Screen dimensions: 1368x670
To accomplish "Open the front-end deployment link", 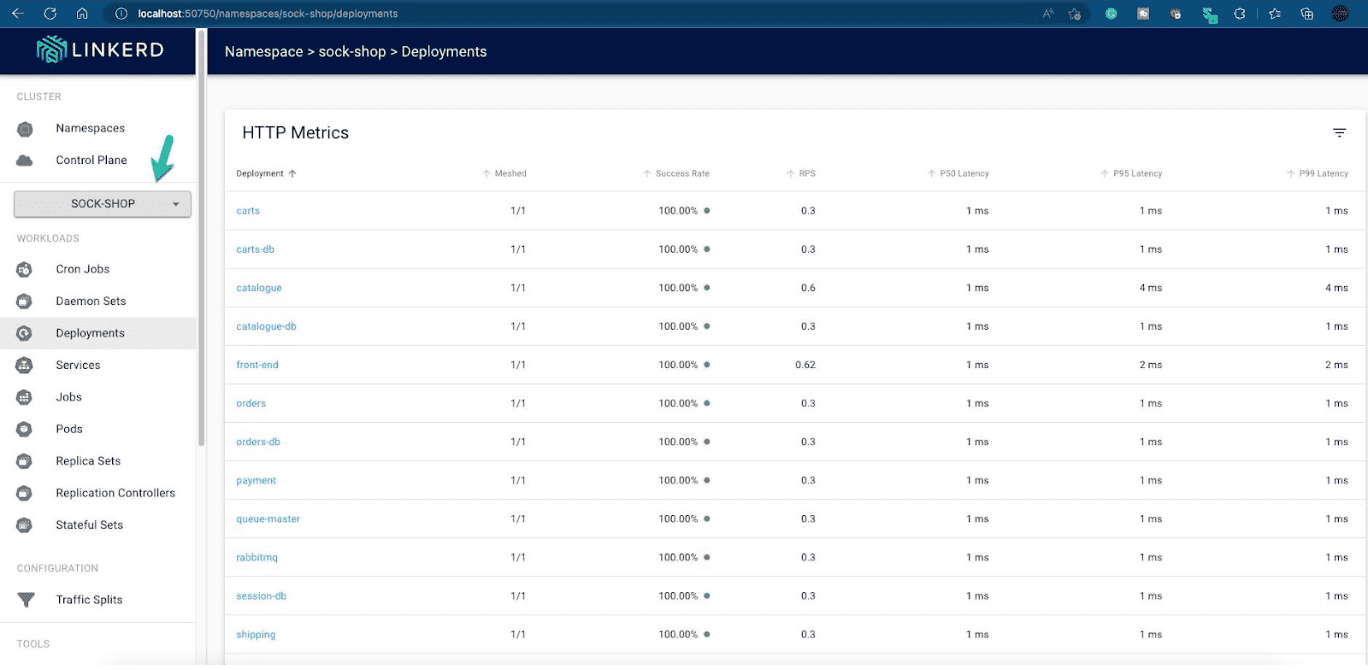I will (257, 365).
